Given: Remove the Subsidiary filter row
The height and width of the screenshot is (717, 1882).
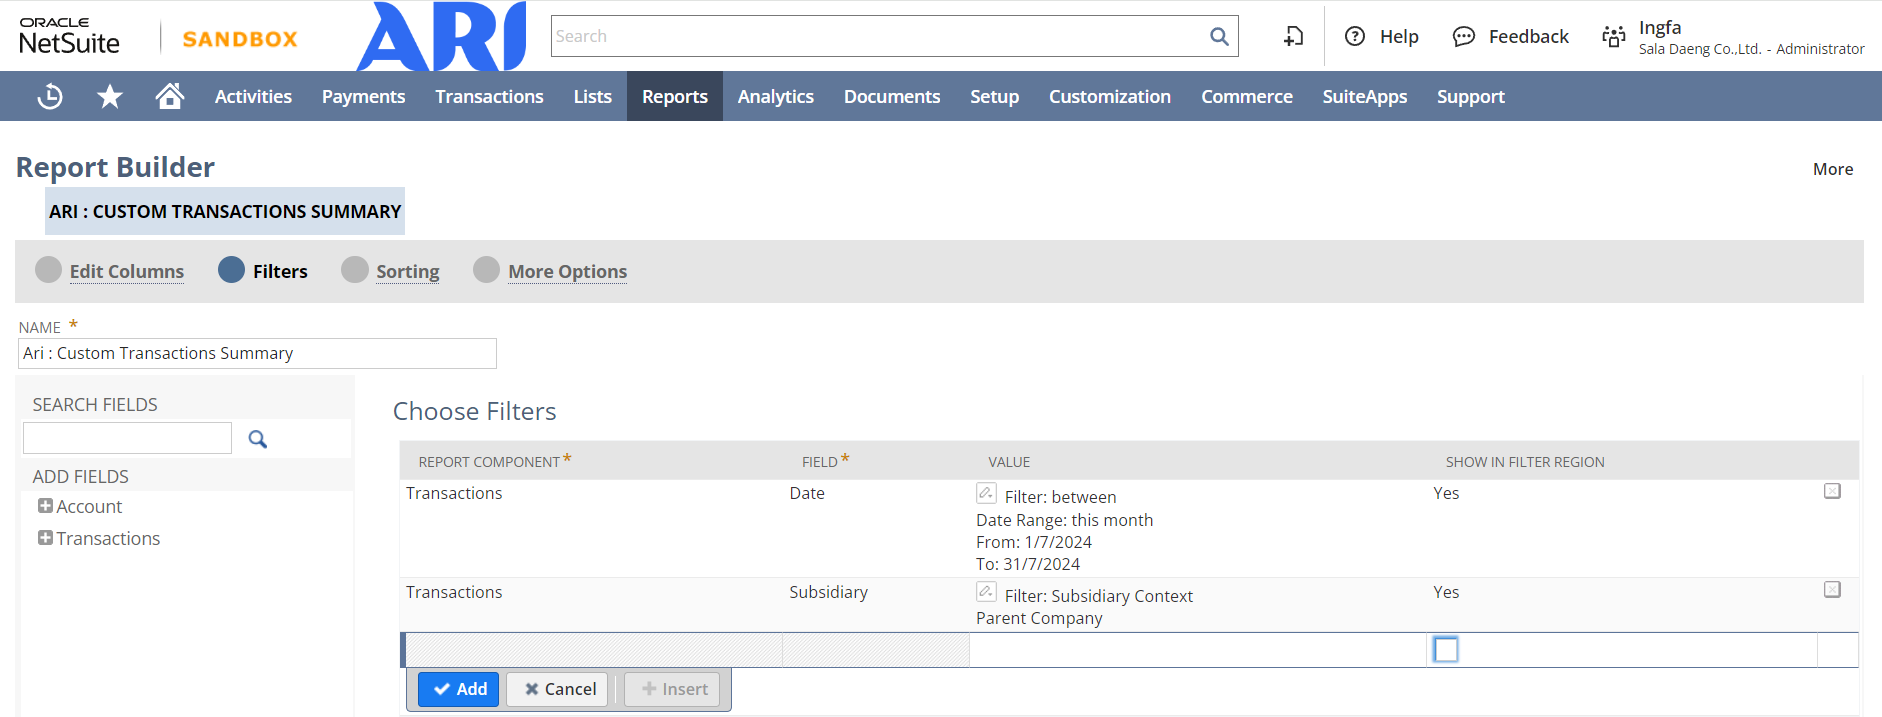Looking at the screenshot, I should (1832, 590).
